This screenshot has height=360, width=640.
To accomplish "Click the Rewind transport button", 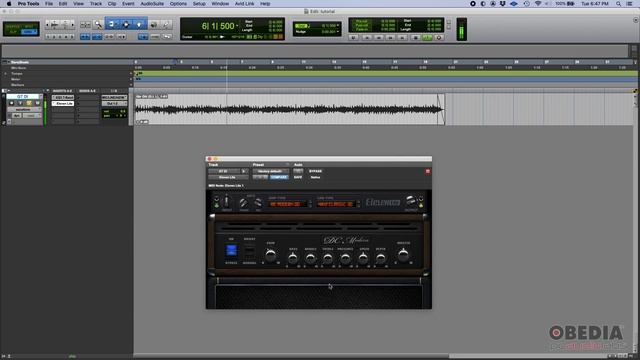I will [378, 38].
